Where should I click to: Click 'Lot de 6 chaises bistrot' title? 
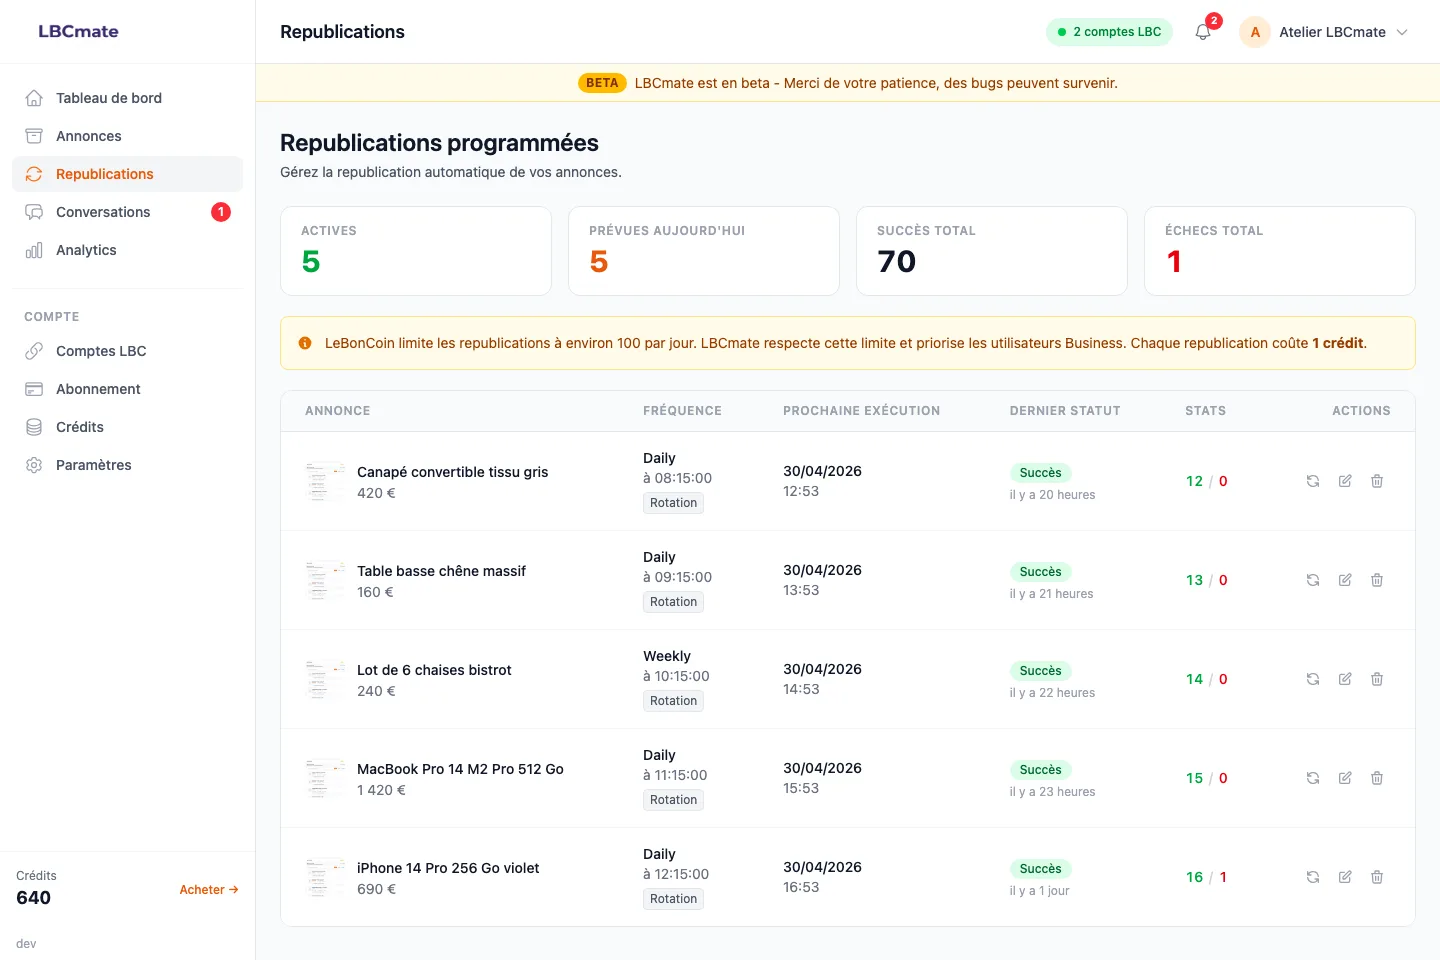434,670
